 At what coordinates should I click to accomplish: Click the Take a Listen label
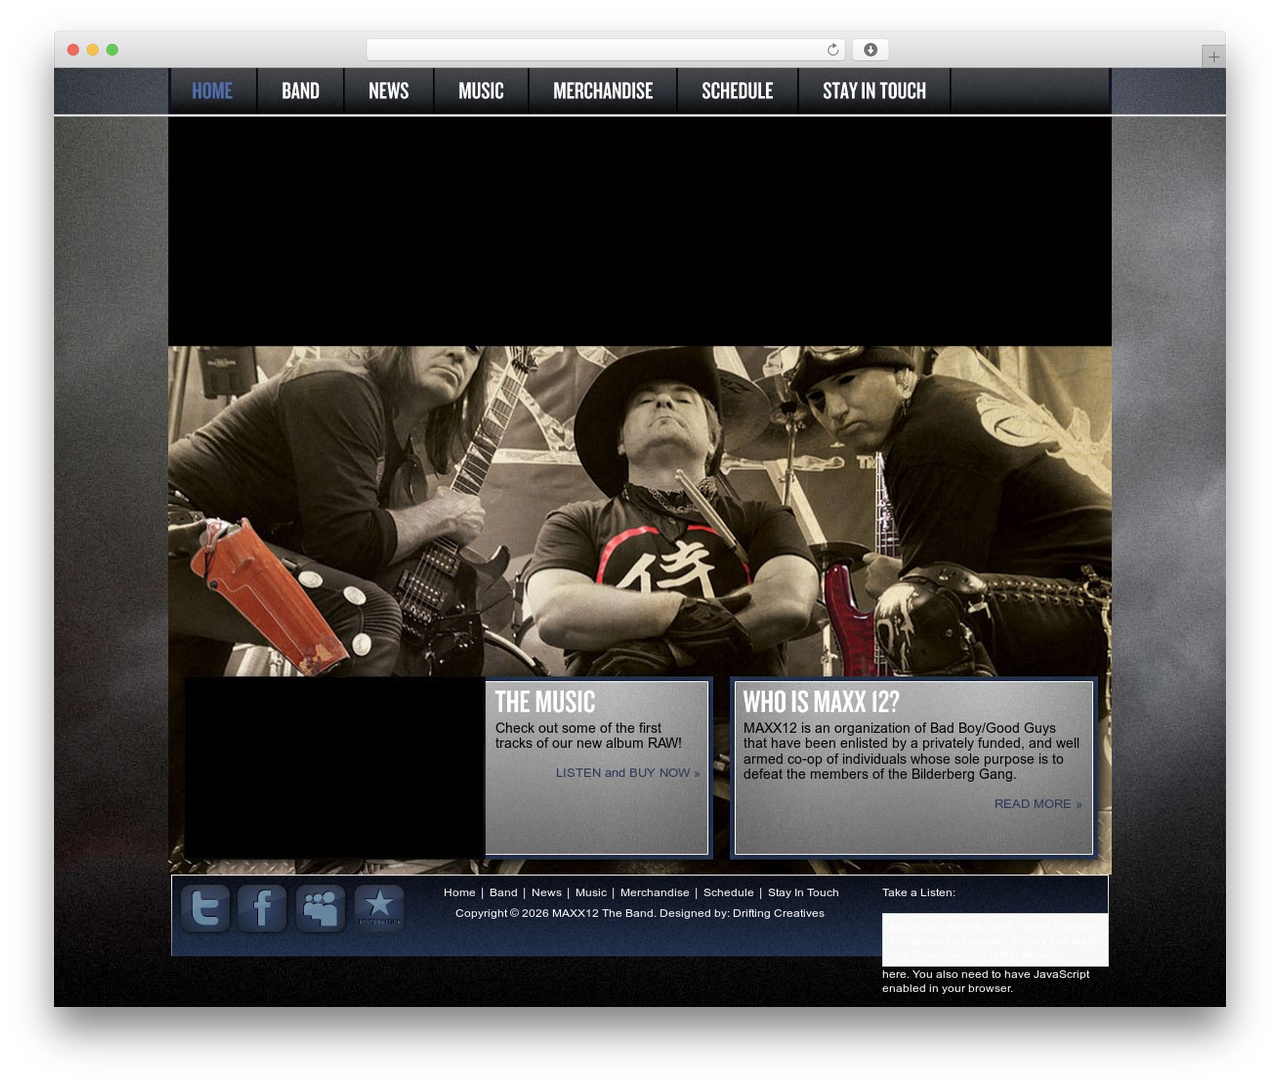click(918, 893)
